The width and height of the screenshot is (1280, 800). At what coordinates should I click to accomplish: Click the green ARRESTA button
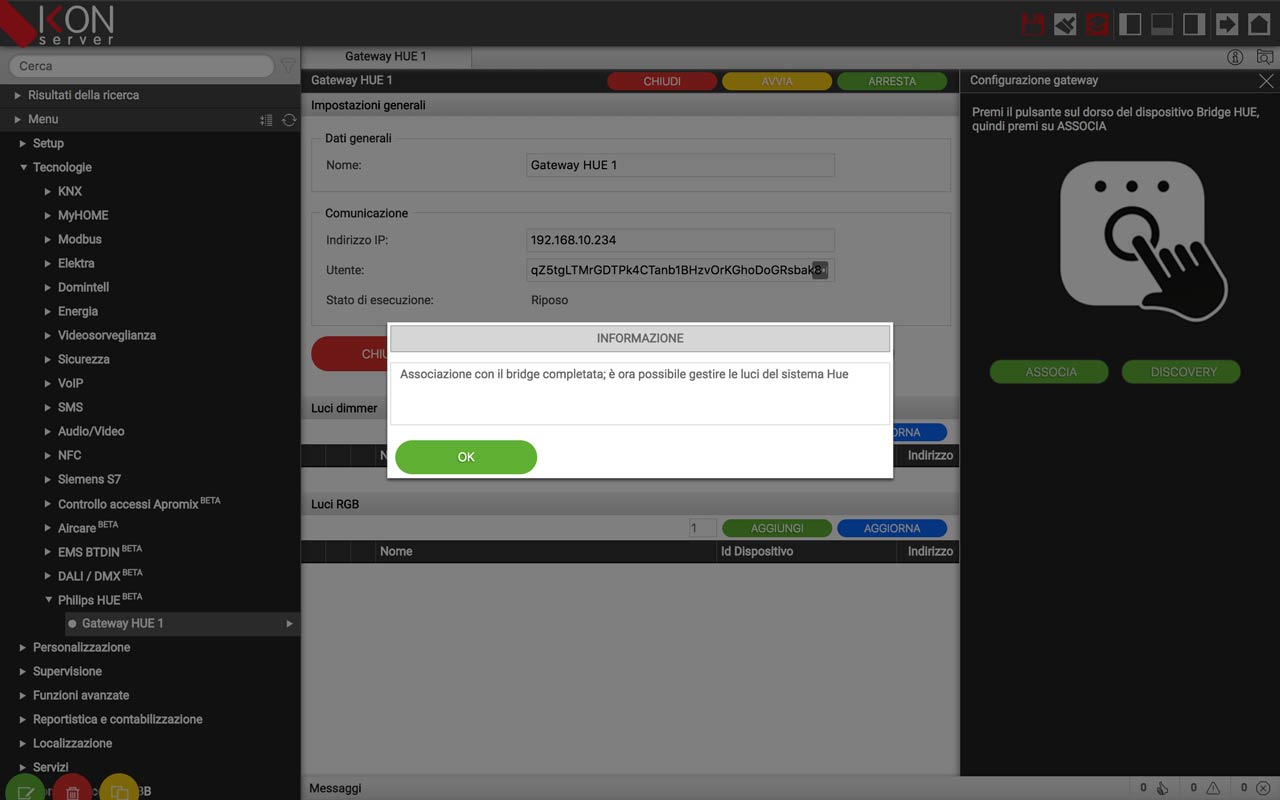892,82
